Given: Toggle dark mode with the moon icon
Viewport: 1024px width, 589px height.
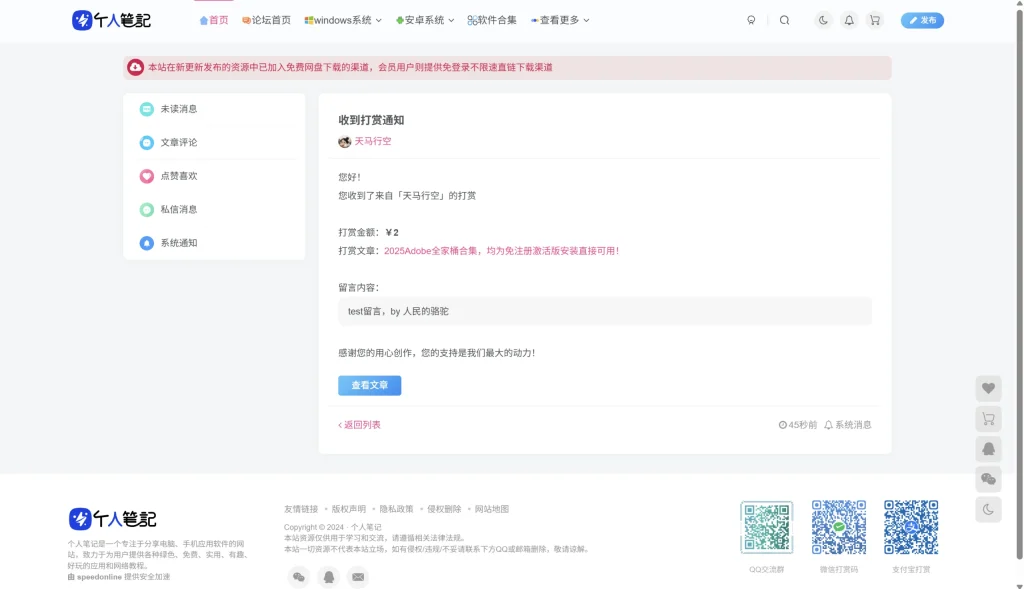Looking at the screenshot, I should pos(823,19).
